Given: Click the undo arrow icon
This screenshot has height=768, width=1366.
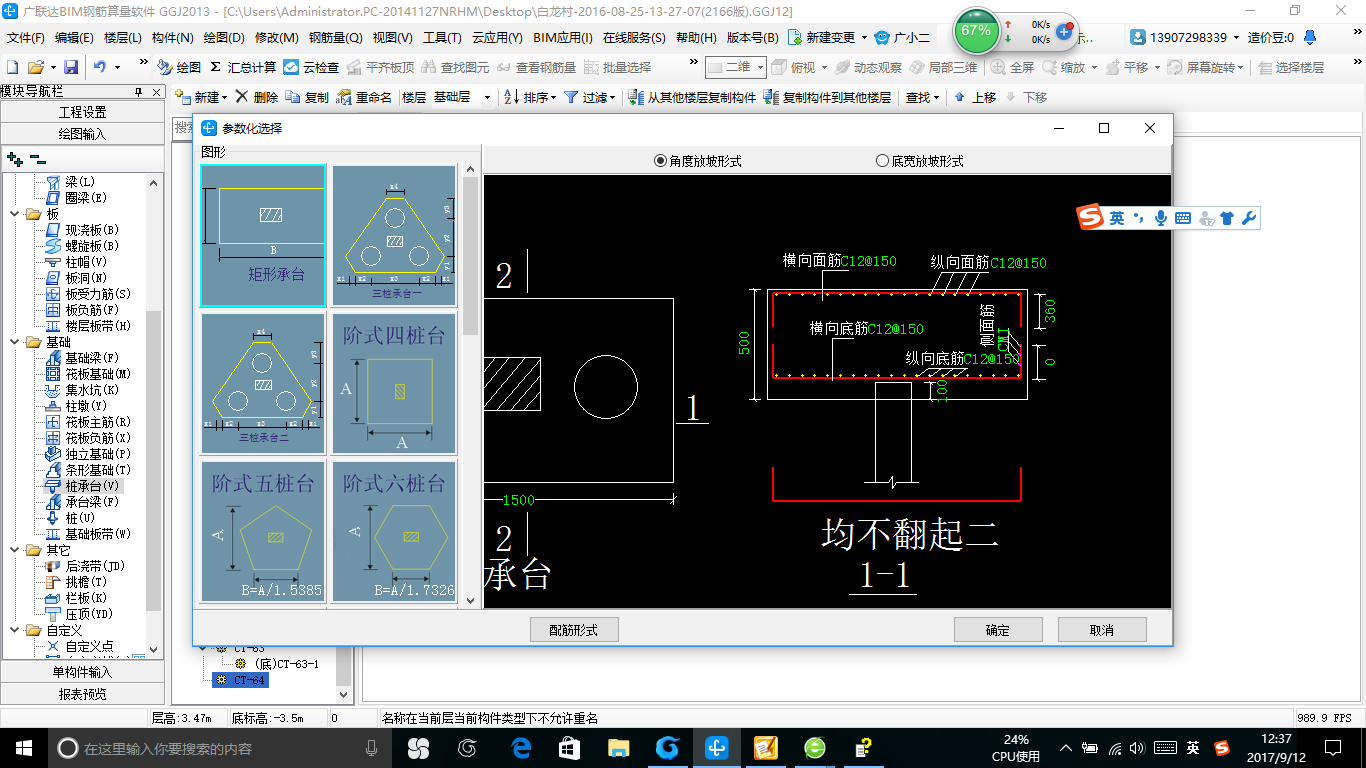Looking at the screenshot, I should pos(100,67).
